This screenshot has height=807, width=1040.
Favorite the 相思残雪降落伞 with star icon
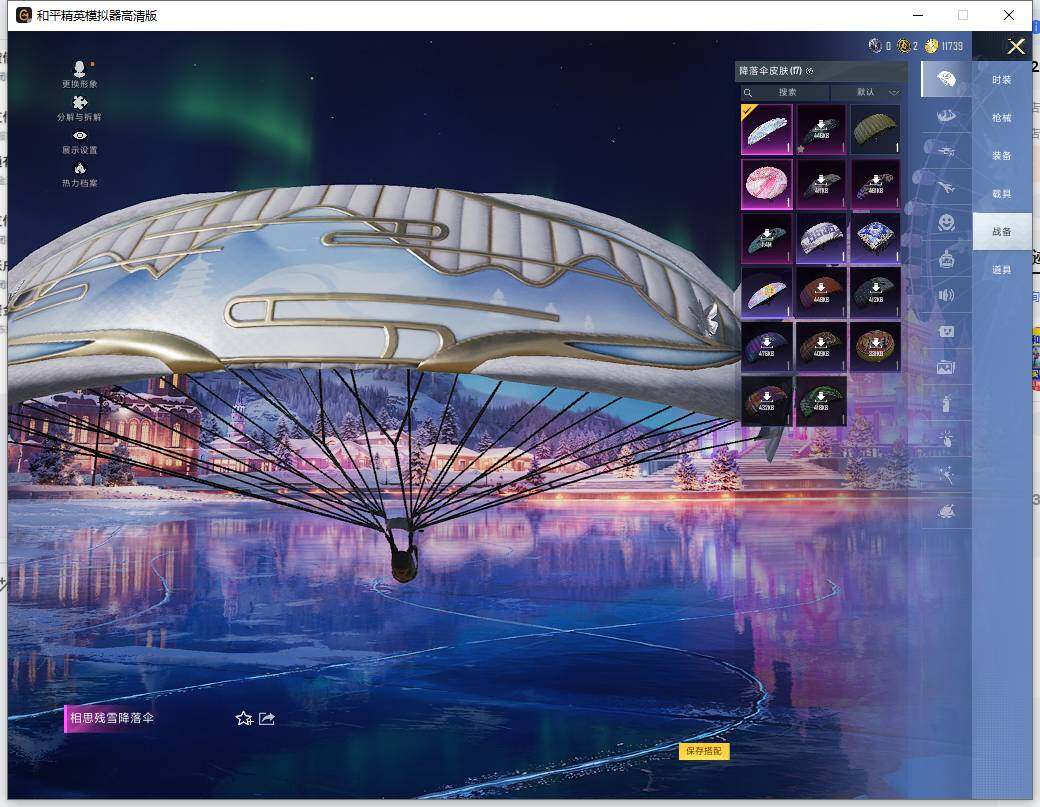[x=243, y=718]
